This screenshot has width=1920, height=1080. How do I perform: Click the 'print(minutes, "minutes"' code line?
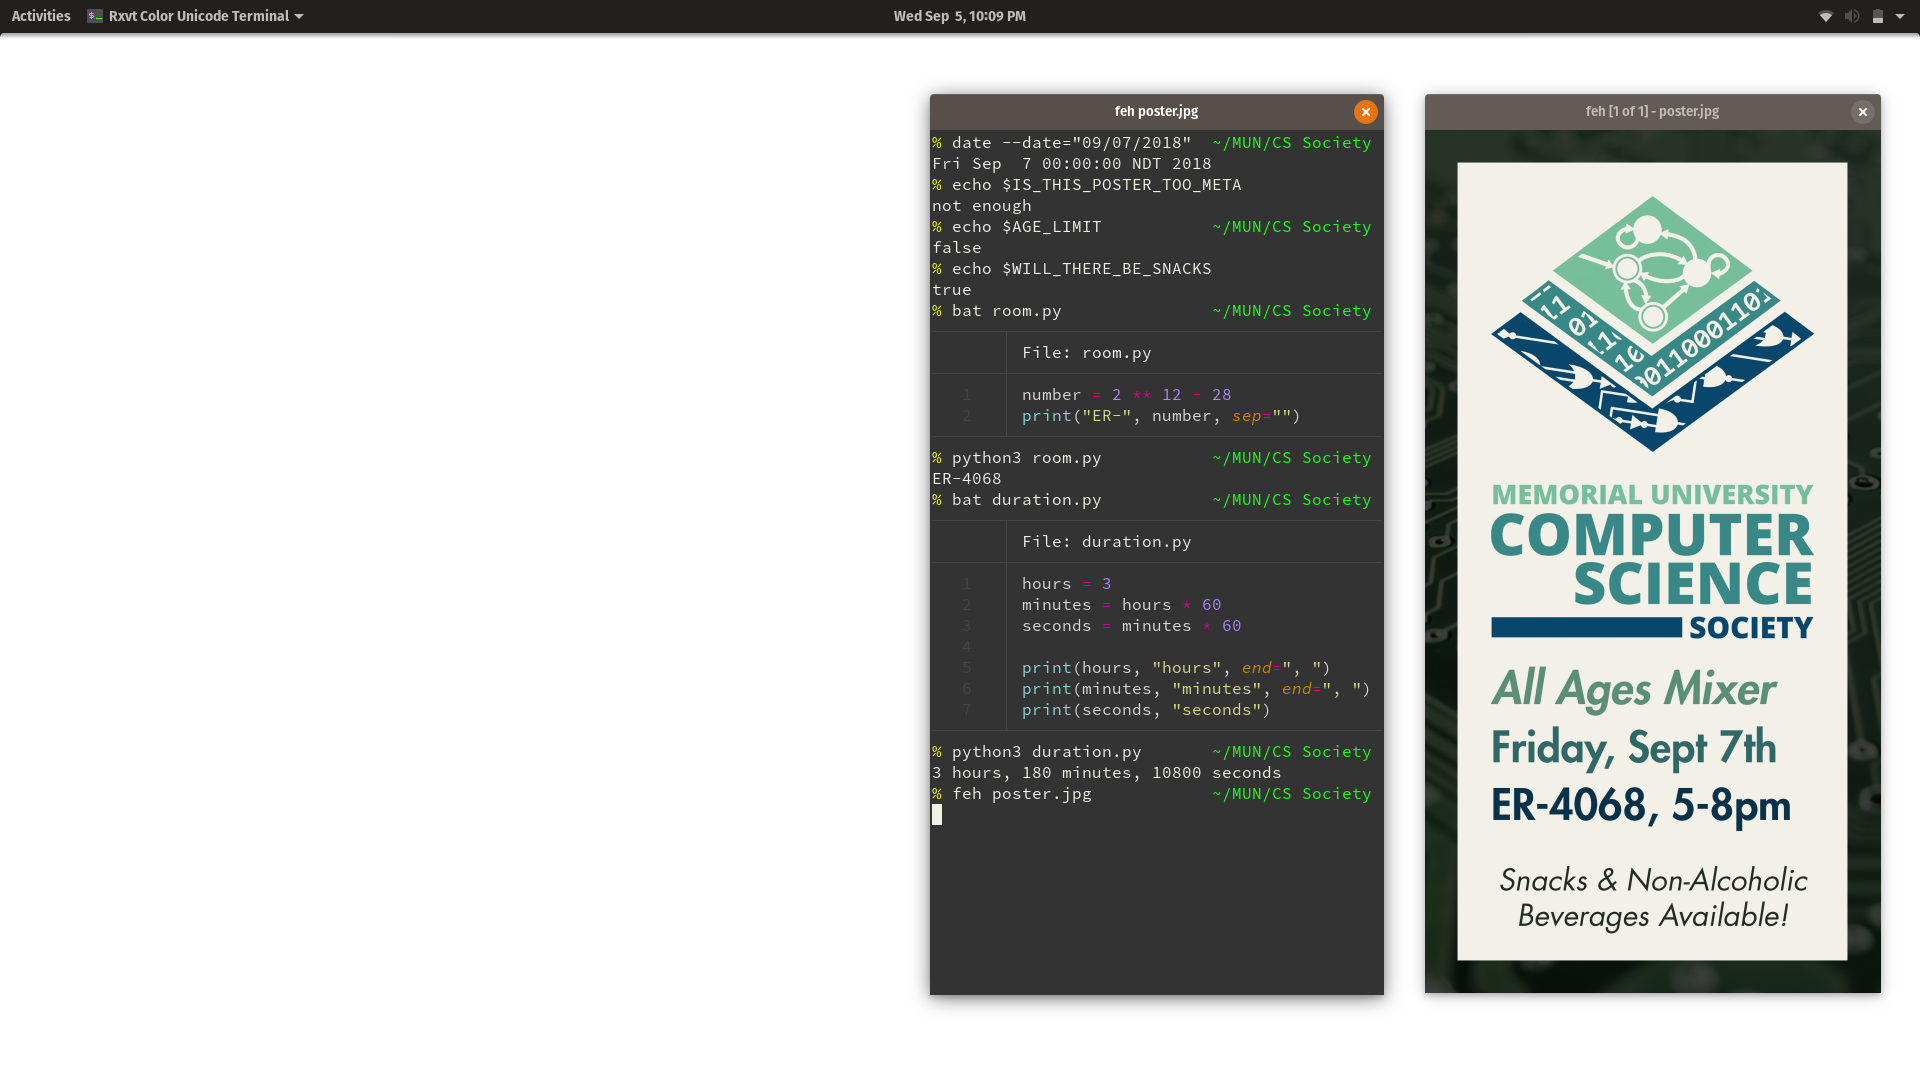[1196, 689]
